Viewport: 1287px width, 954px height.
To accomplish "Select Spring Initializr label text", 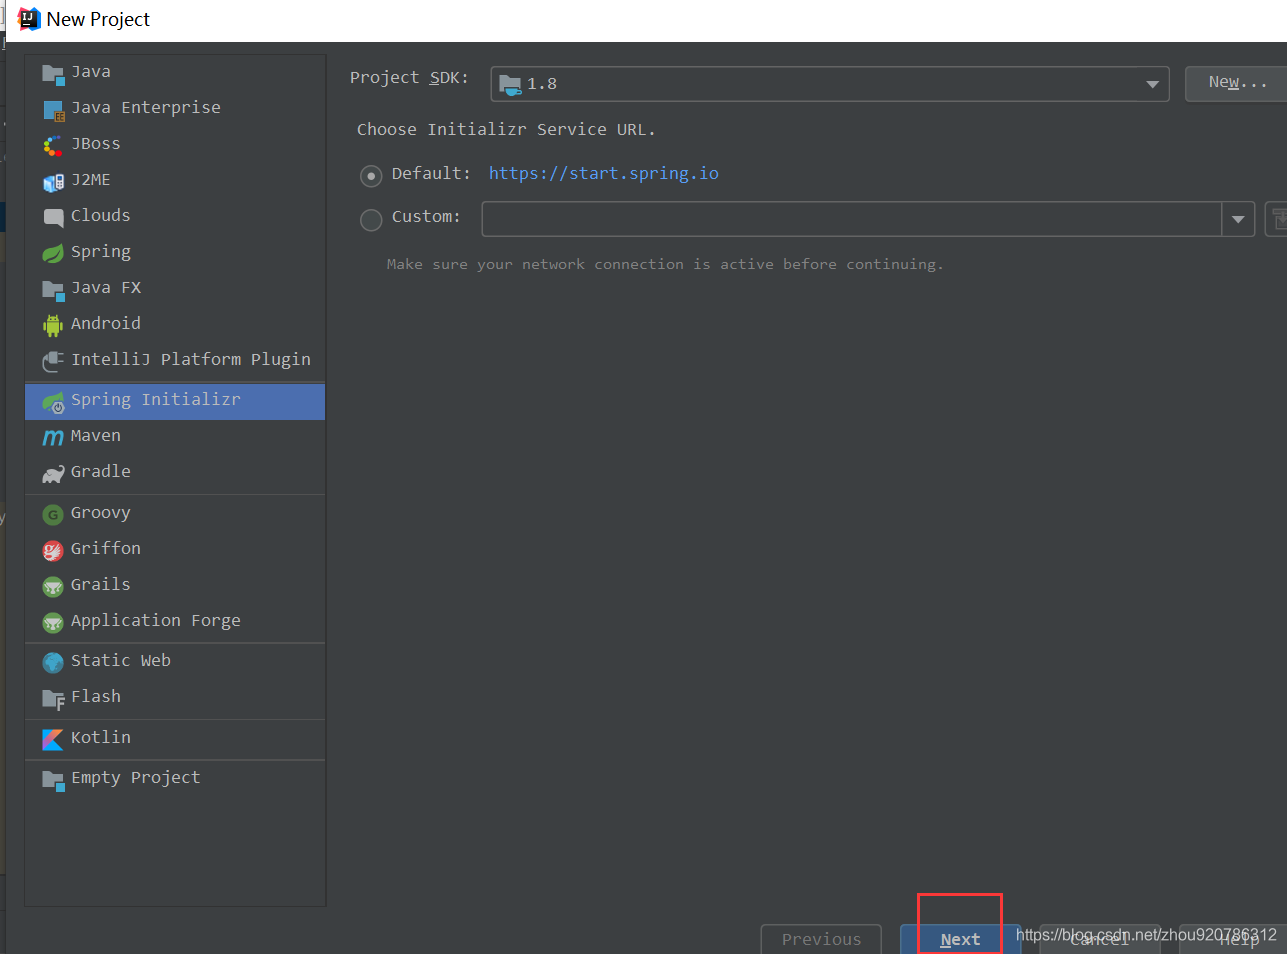I will [x=156, y=400].
